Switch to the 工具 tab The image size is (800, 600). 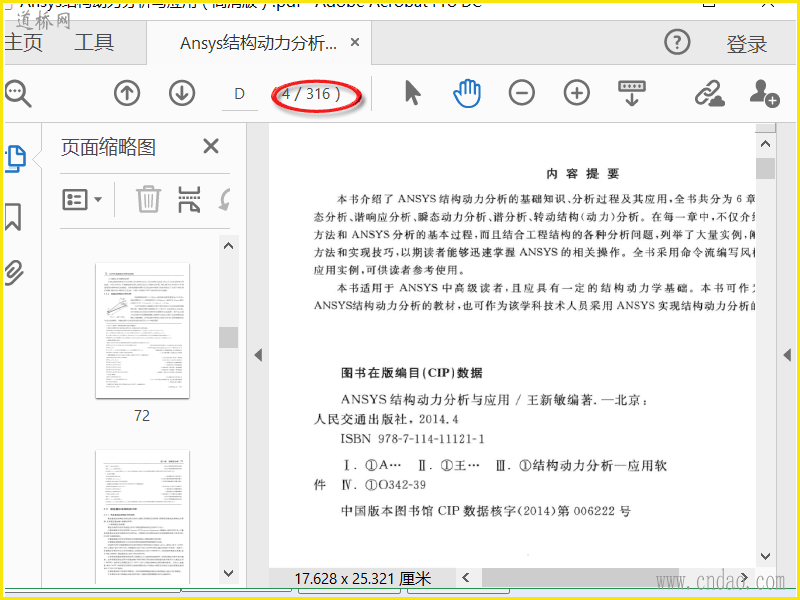pyautogui.click(x=94, y=42)
